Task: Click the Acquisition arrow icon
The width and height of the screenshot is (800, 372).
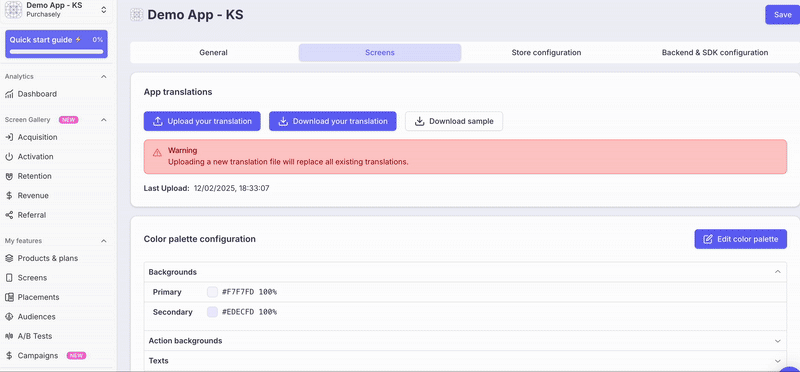Action: 9,137
